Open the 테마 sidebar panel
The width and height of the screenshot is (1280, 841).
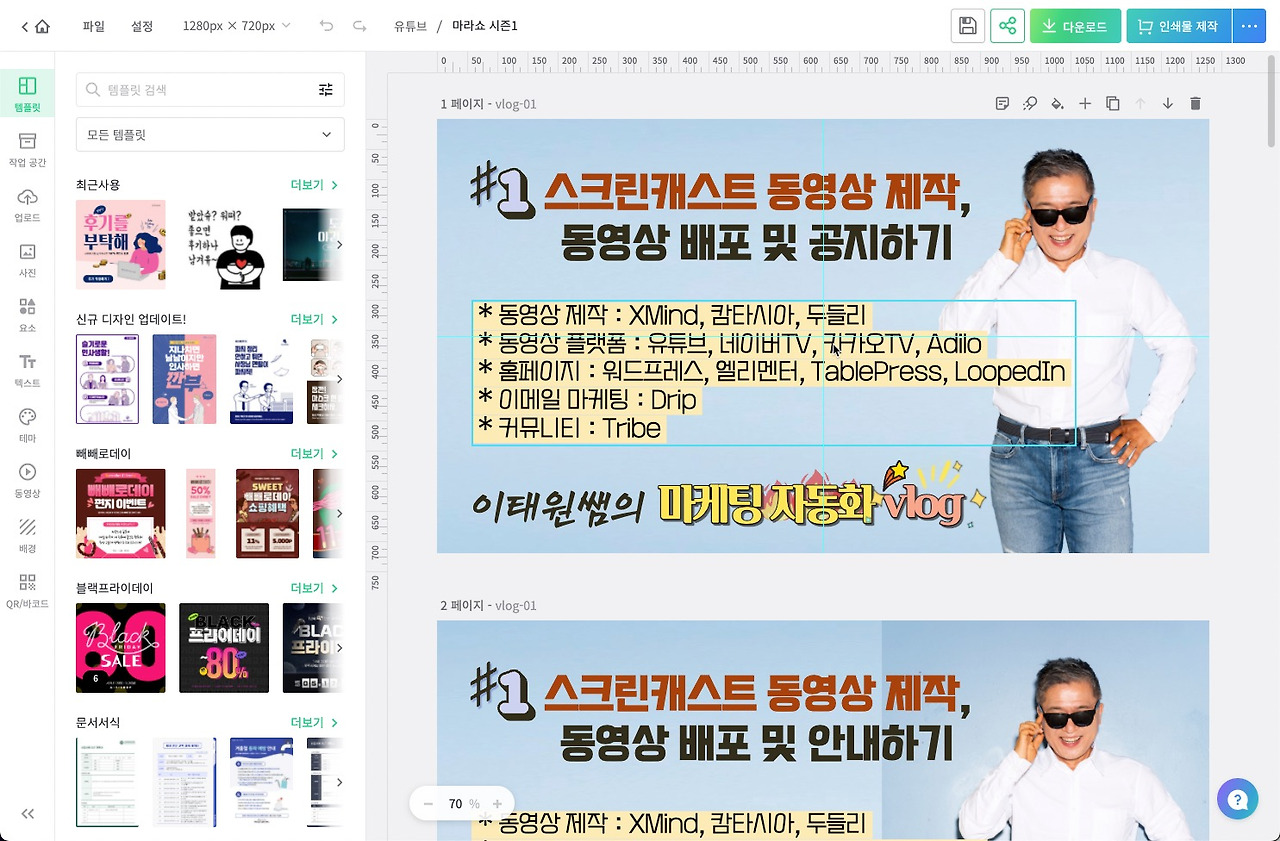point(27,425)
